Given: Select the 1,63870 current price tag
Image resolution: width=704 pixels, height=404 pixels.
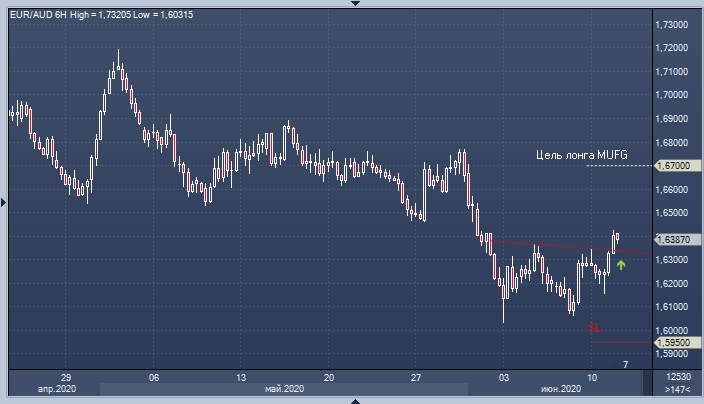Looking at the screenshot, I should point(675,240).
